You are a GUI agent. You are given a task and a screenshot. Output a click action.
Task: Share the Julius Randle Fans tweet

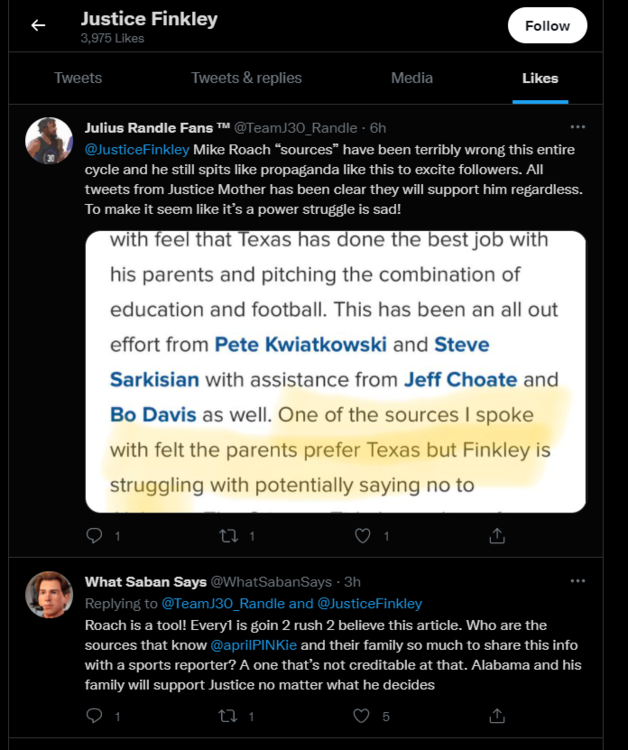click(x=497, y=536)
